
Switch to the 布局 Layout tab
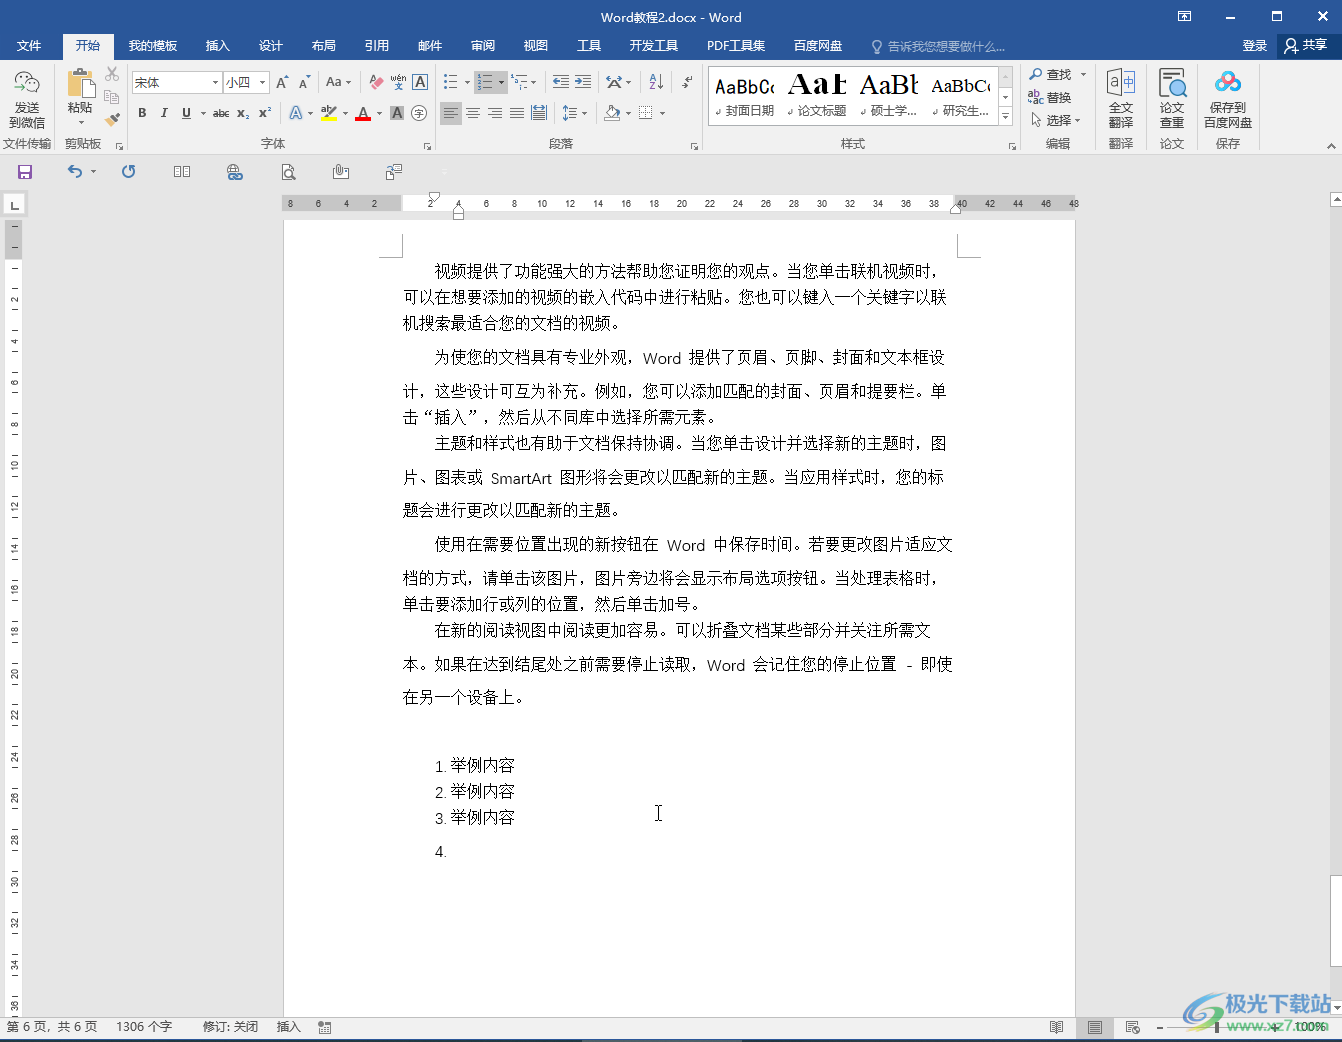point(323,46)
